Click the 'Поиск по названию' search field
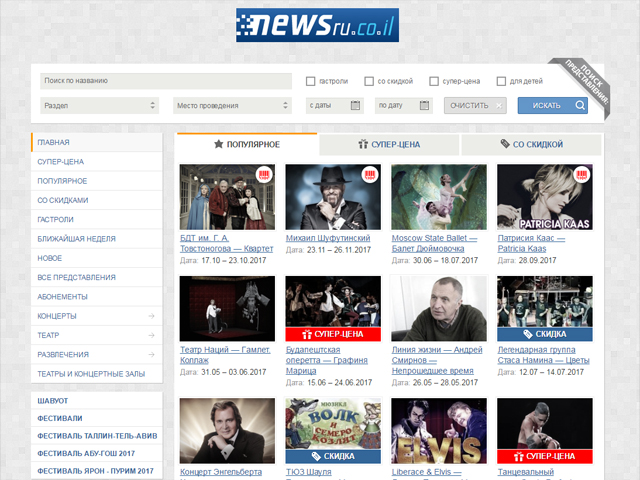This screenshot has height=480, width=640. point(166,81)
